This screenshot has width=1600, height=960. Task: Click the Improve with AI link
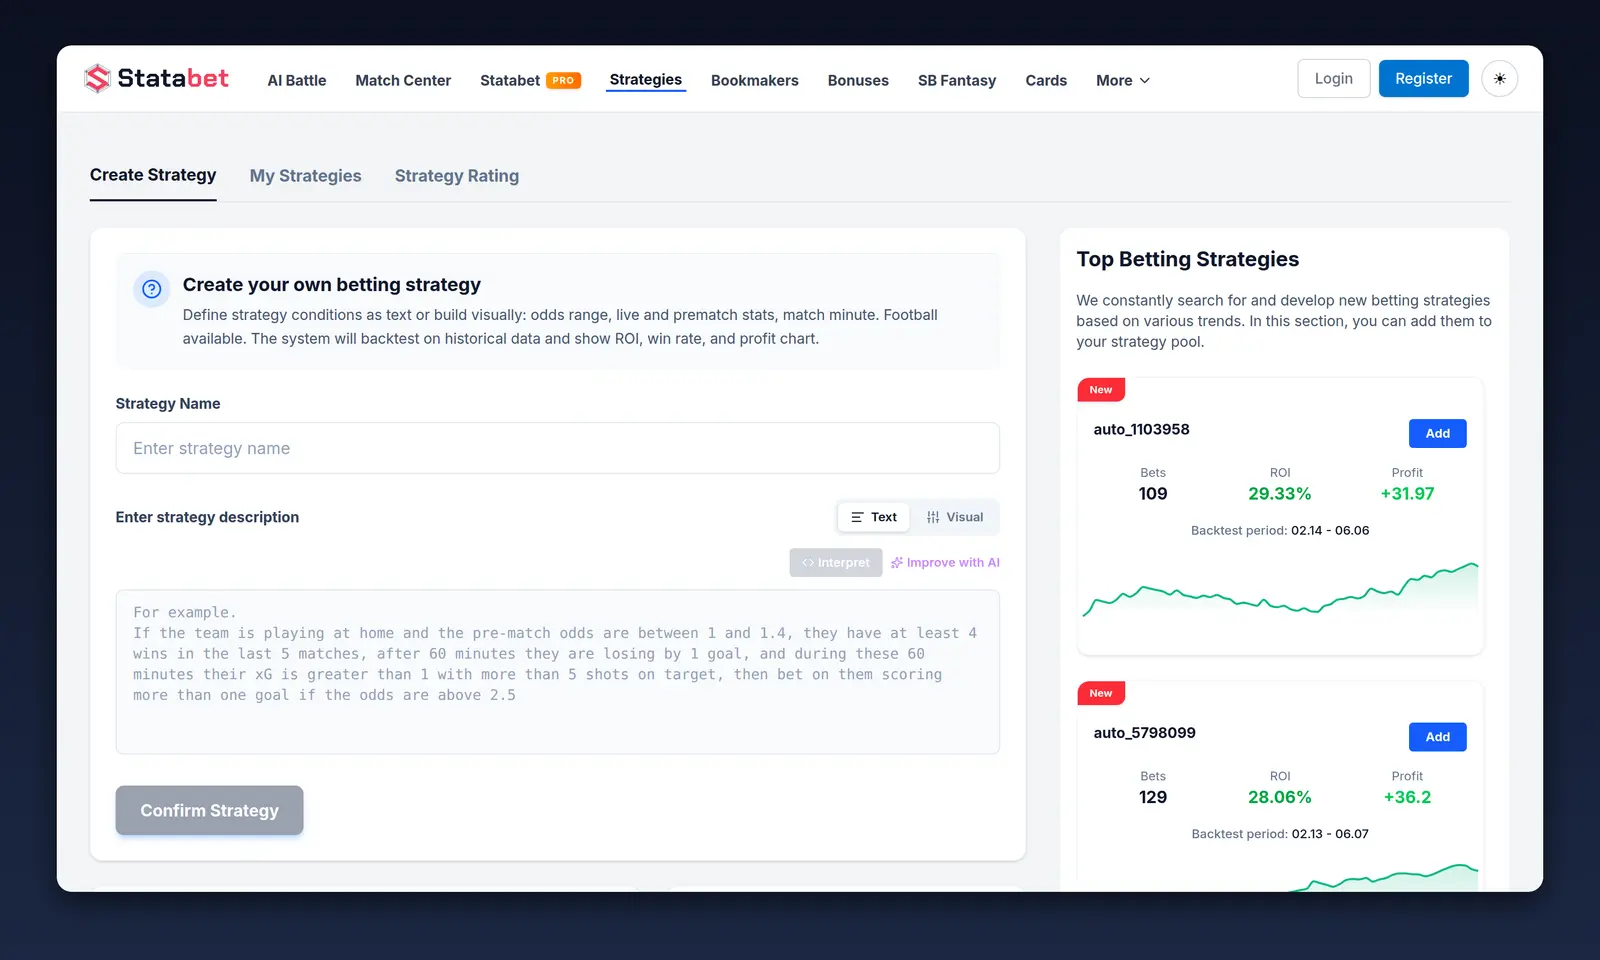pos(945,563)
